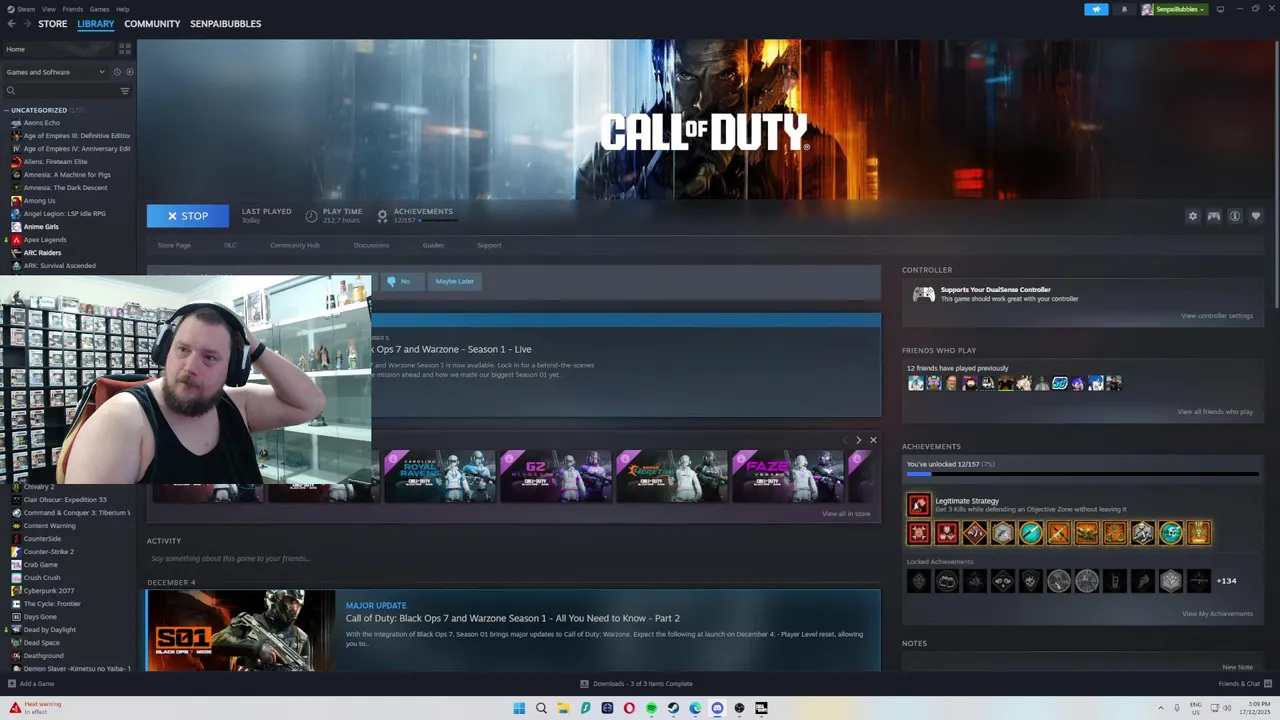Screen dimensions: 1280x720
Task: Open SENPAIBUBBLES profile tab
Action: pyautogui.click(x=226, y=24)
